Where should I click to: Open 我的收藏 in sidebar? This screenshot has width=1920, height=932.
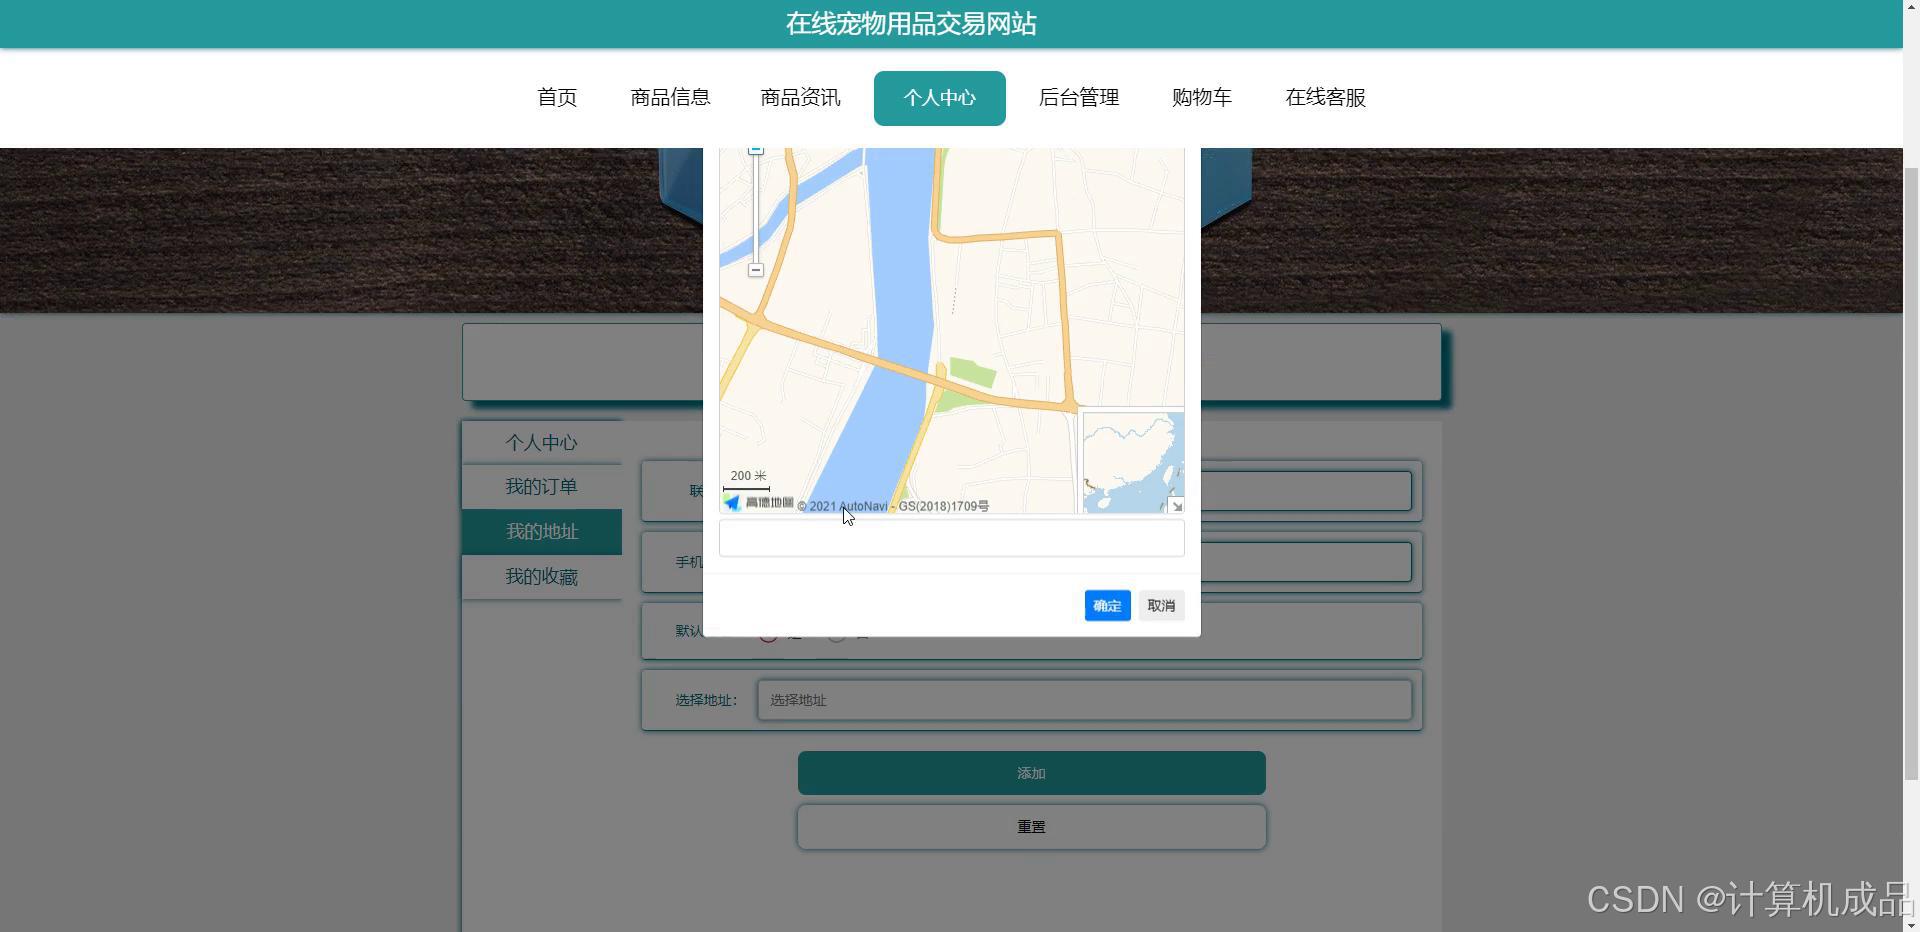[x=541, y=577]
